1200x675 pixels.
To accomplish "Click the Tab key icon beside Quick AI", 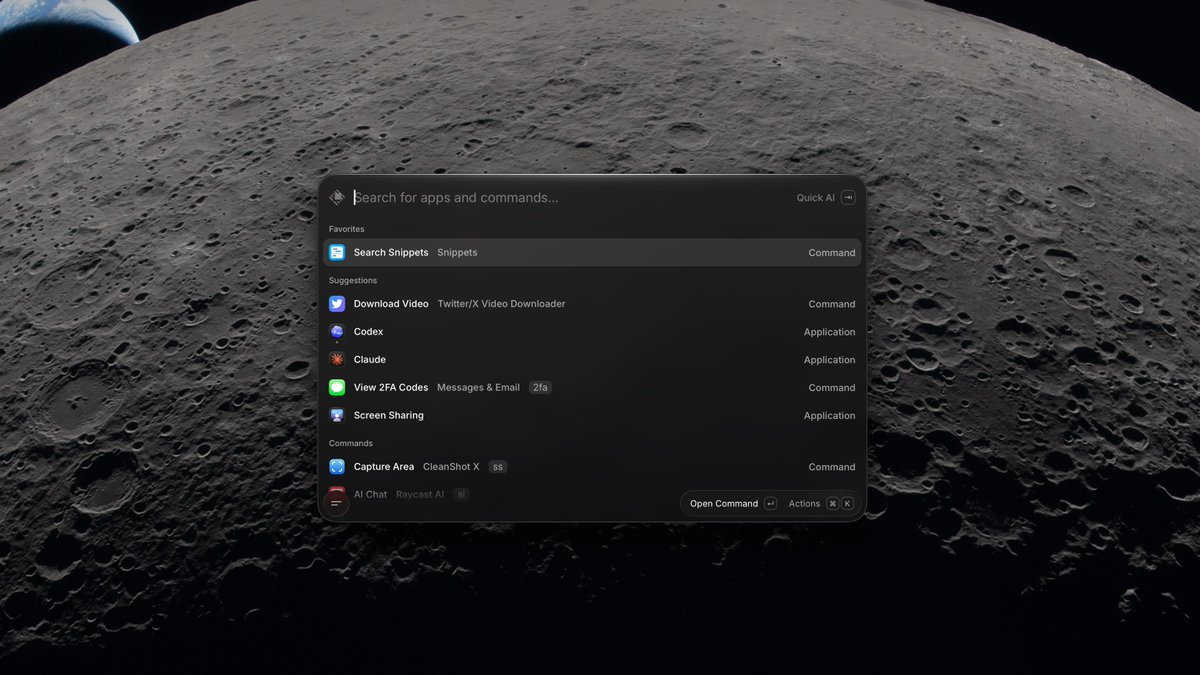I will coord(848,198).
